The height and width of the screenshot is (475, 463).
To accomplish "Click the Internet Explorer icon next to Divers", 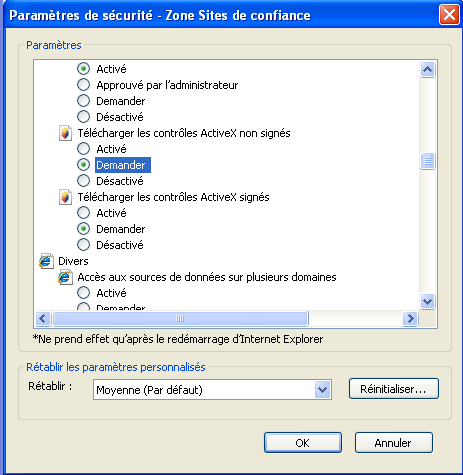I will pyautogui.click(x=46, y=261).
